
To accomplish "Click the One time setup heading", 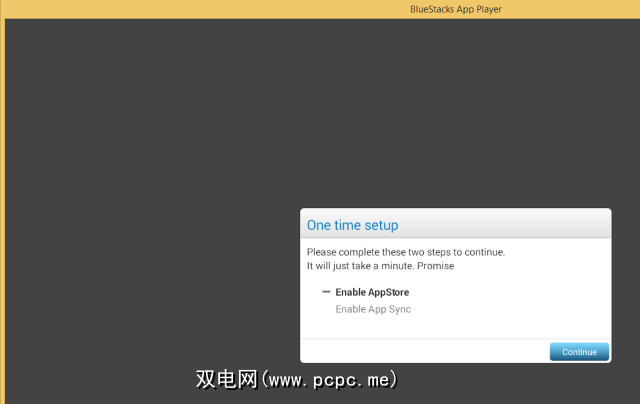I will tap(352, 225).
